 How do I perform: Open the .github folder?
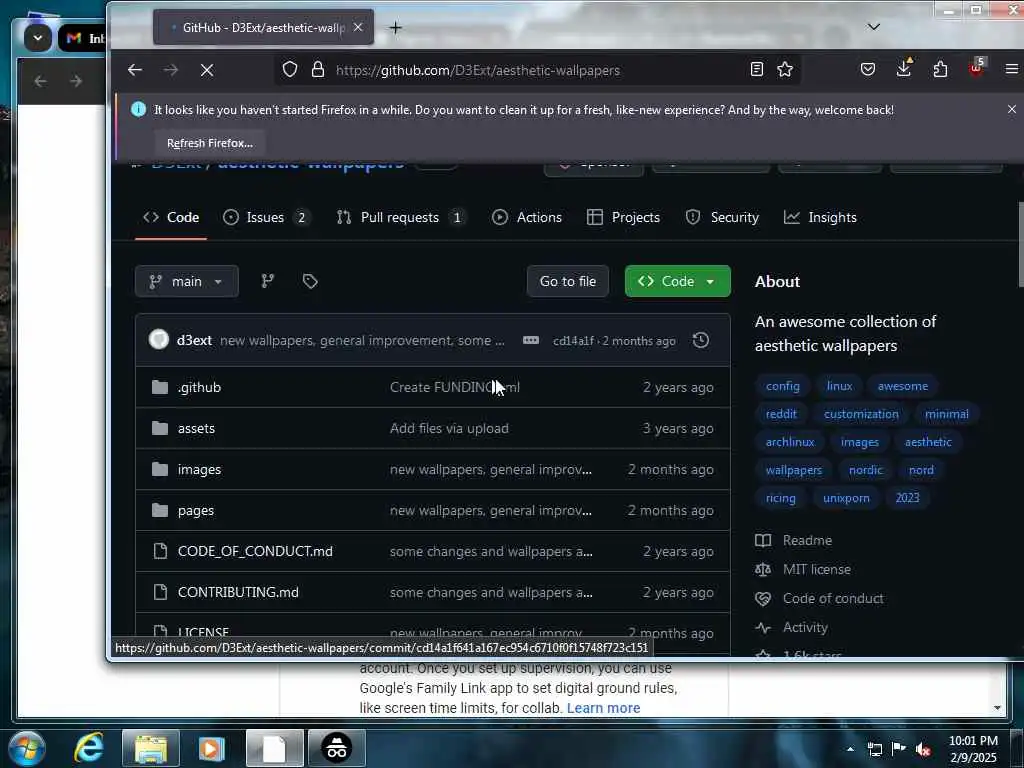coord(199,387)
